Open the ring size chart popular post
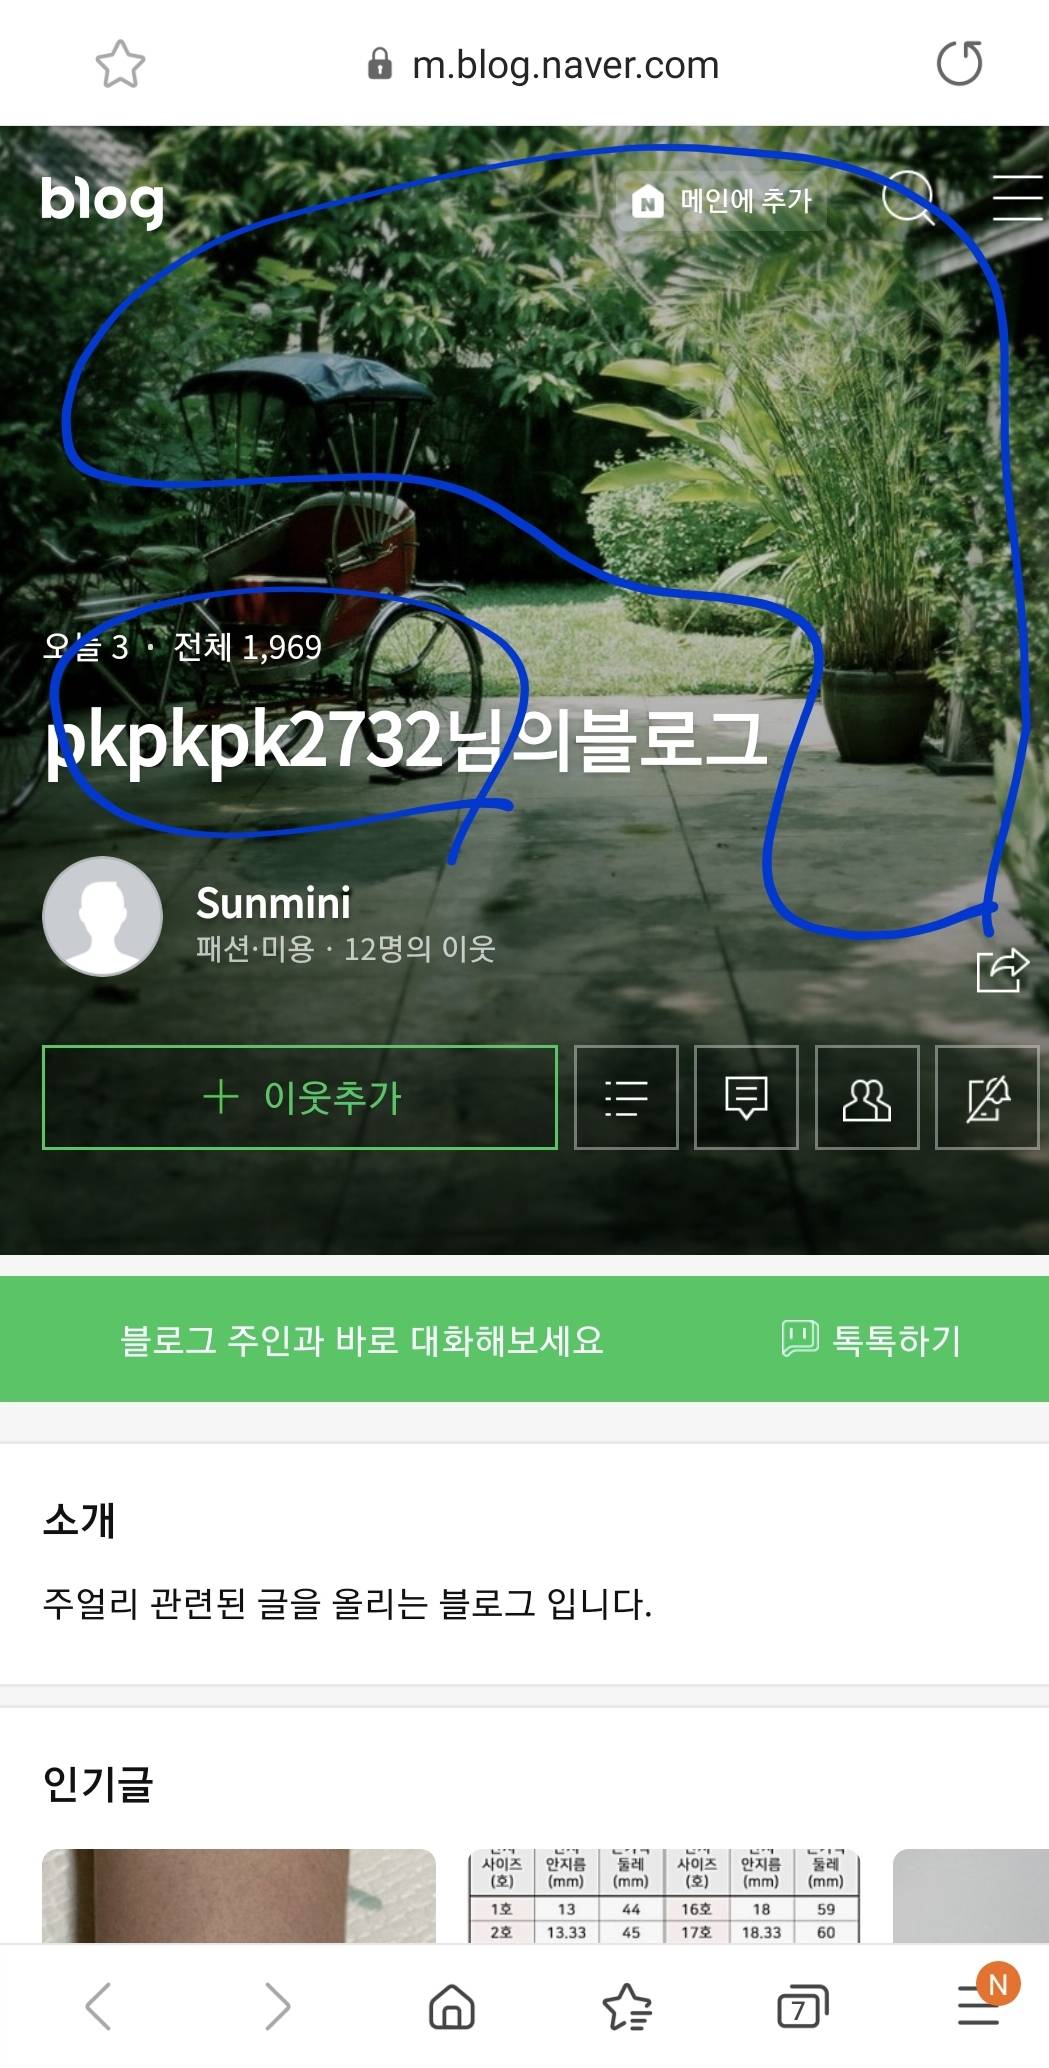This screenshot has width=1049, height=2068. pyautogui.click(x=664, y=1896)
